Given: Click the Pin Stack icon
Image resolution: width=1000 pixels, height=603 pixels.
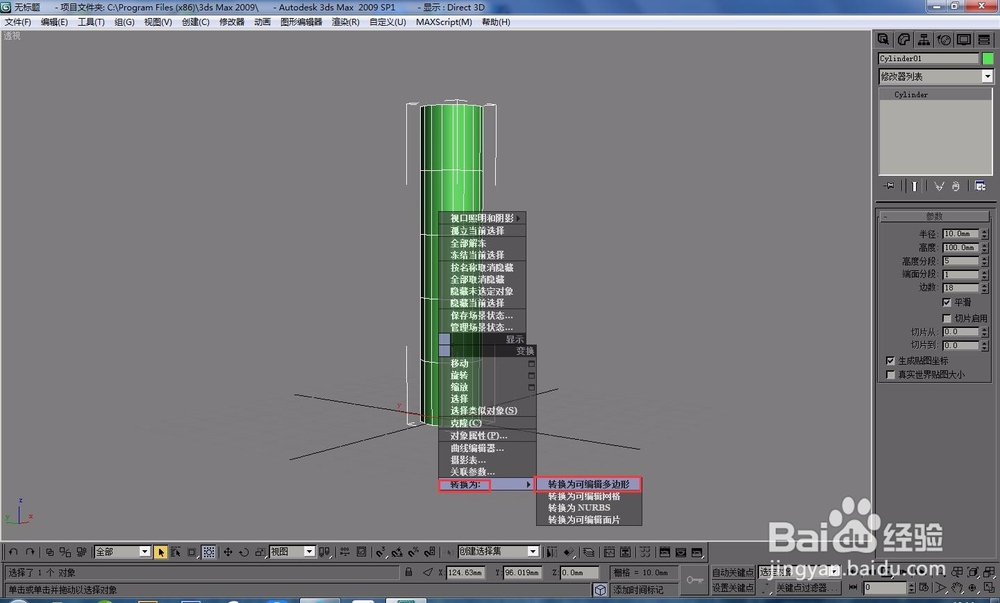Looking at the screenshot, I should 888,186.
